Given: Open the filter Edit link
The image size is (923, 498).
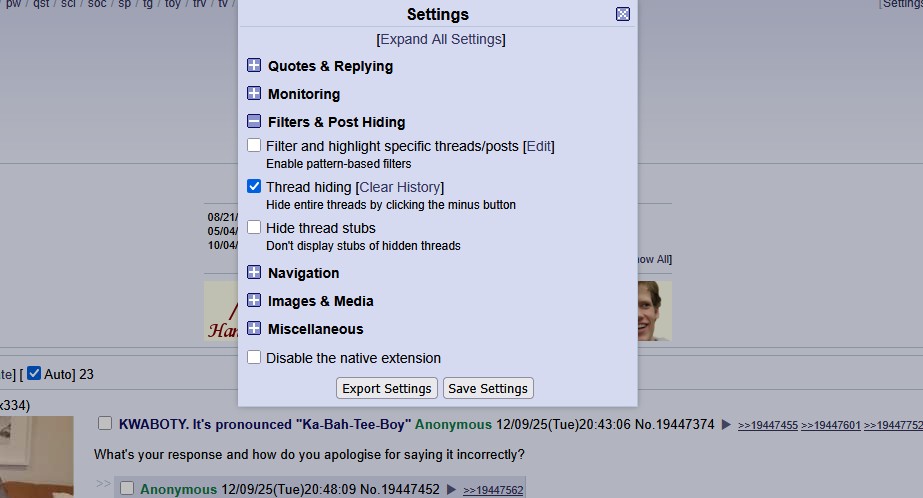Looking at the screenshot, I should tap(539, 146).
